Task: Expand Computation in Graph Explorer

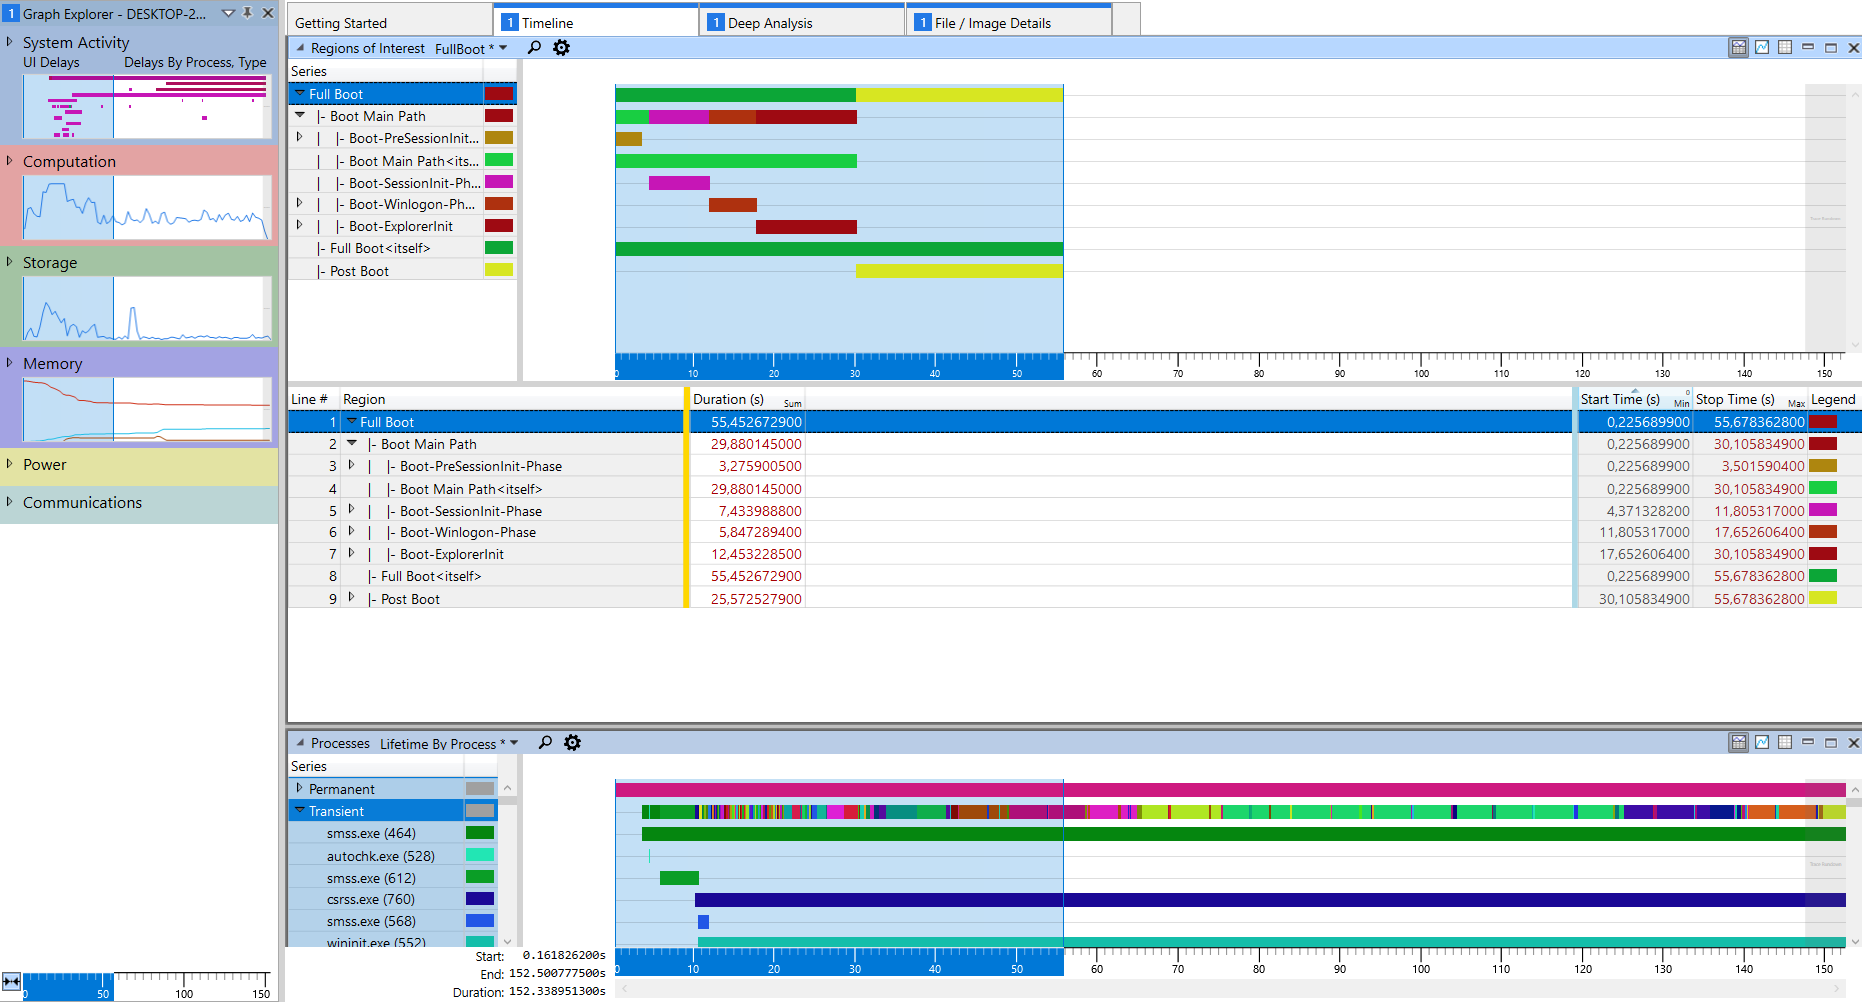Action: 10,161
